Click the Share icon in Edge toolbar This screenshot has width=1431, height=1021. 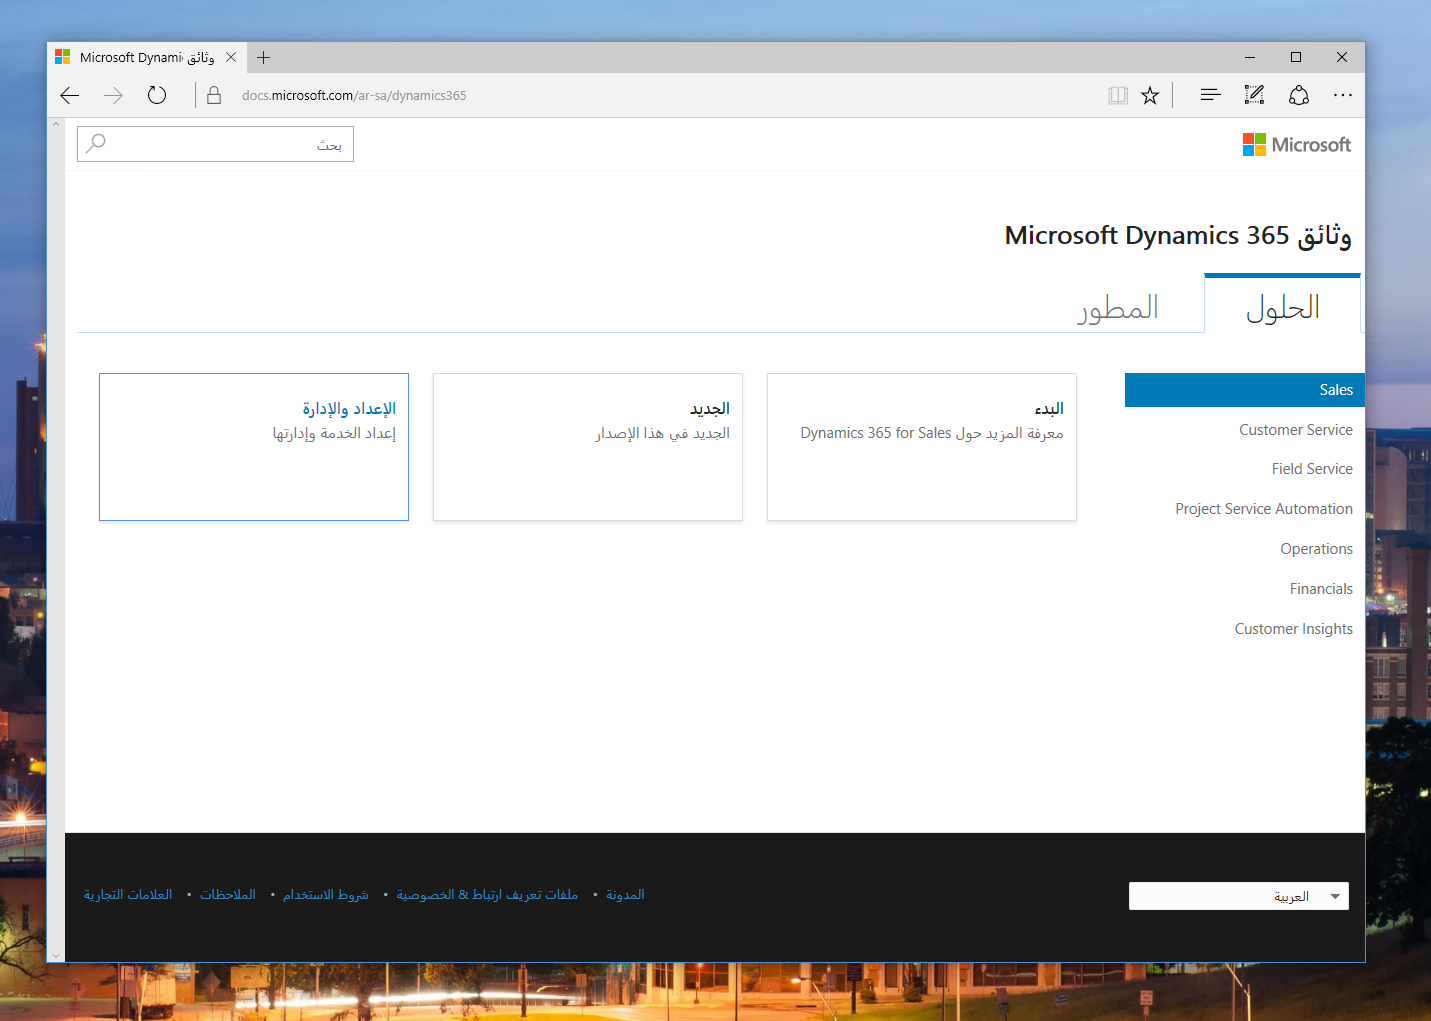[x=1299, y=95]
